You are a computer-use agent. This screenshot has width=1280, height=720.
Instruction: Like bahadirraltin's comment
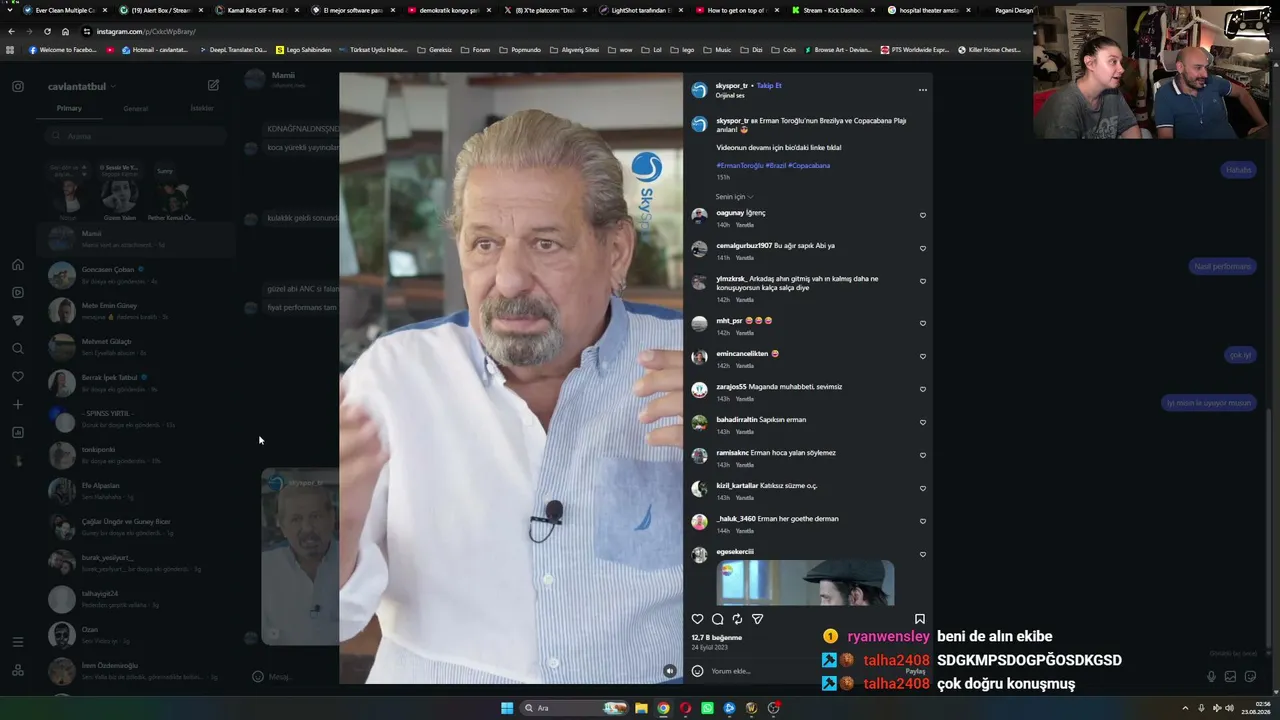coord(922,422)
